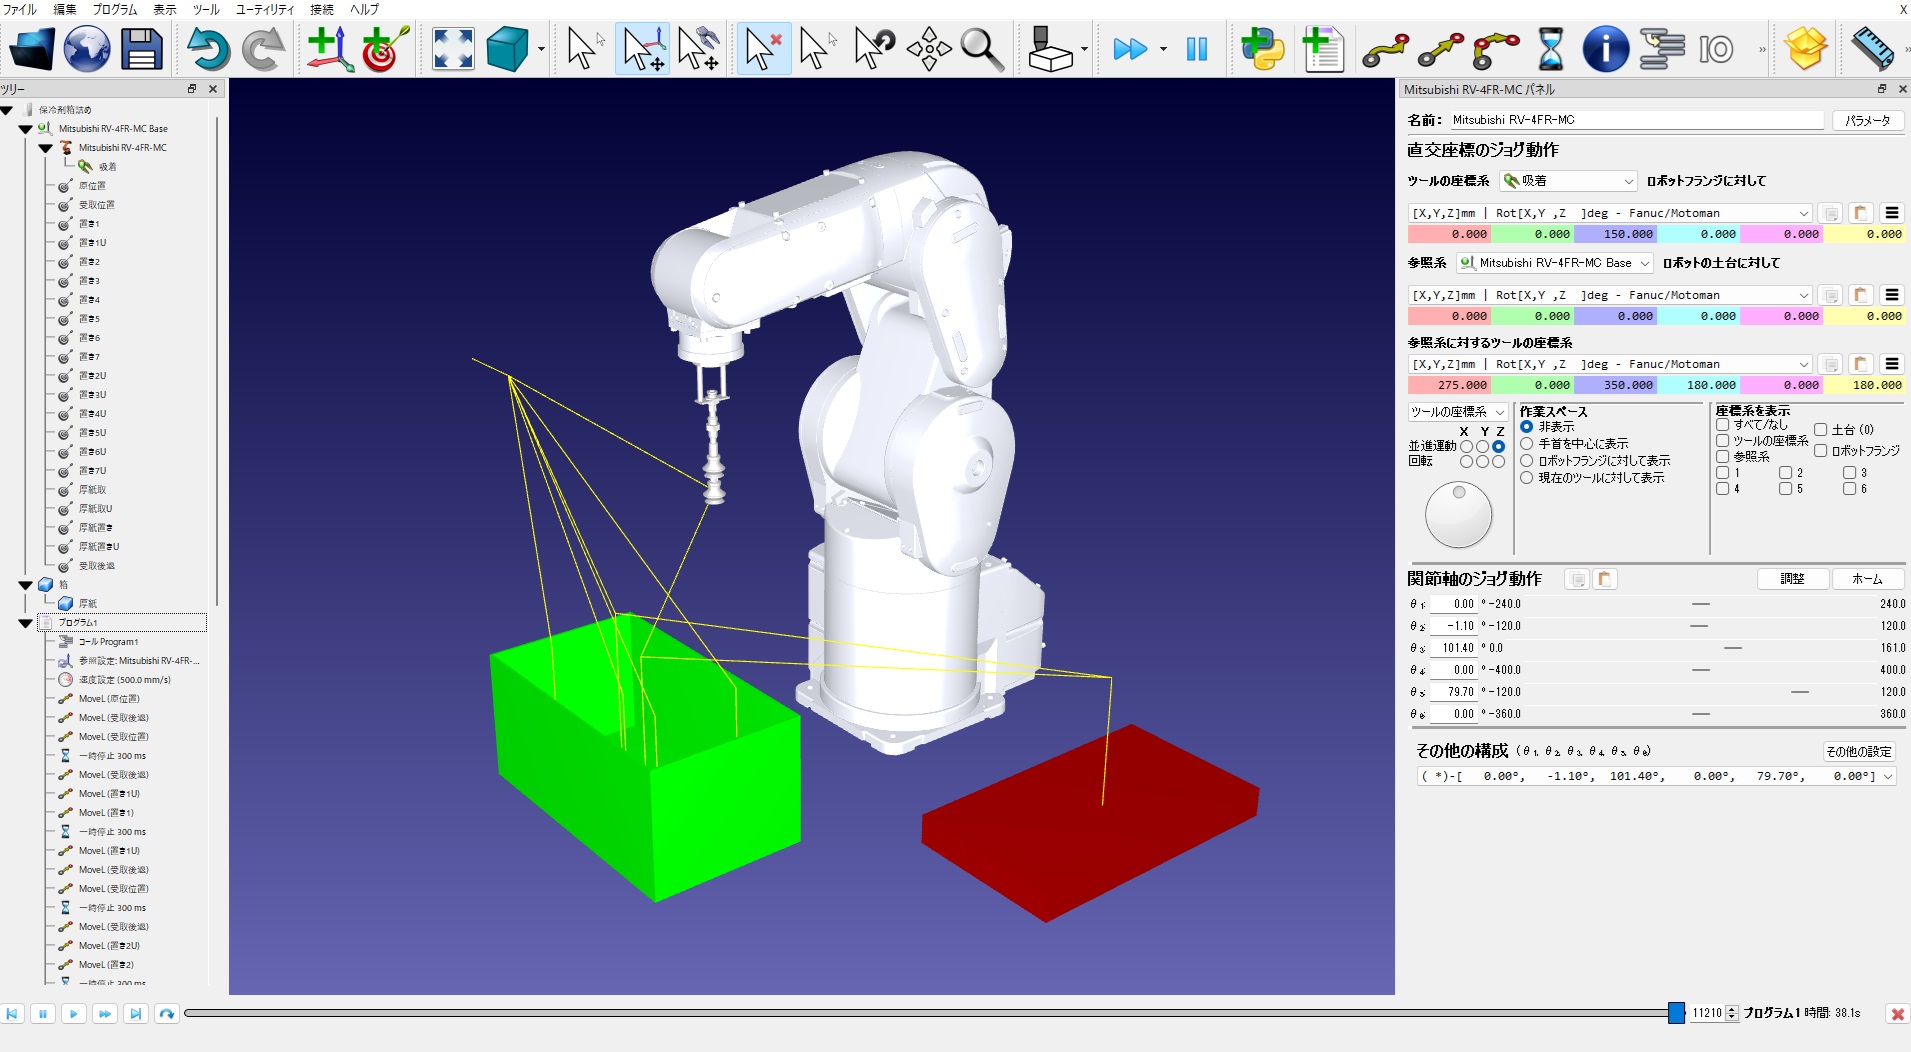1911x1052 pixels.
Task: Click the hourglass pause instruction icon
Action: [x=1550, y=49]
